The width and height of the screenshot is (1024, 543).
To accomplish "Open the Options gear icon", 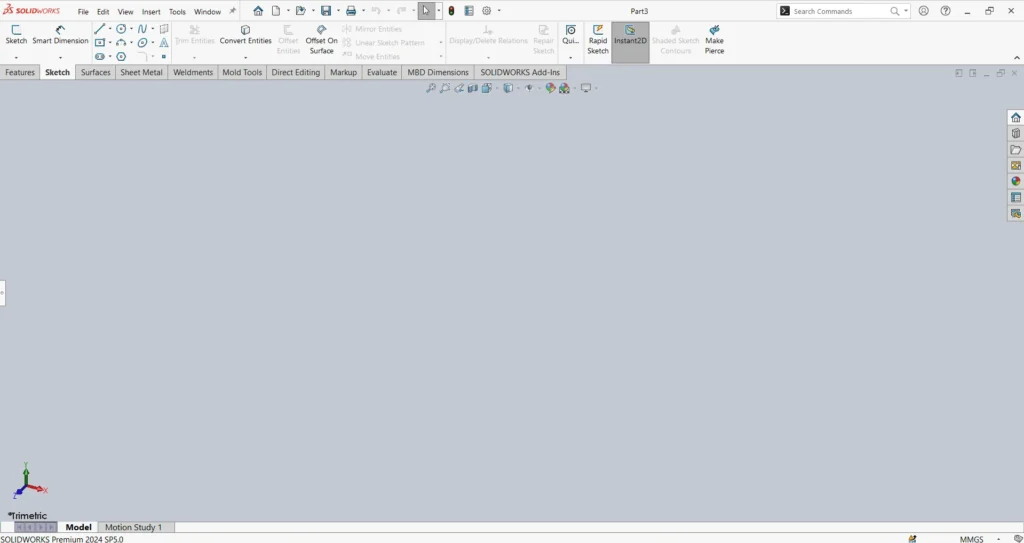I will pos(487,11).
